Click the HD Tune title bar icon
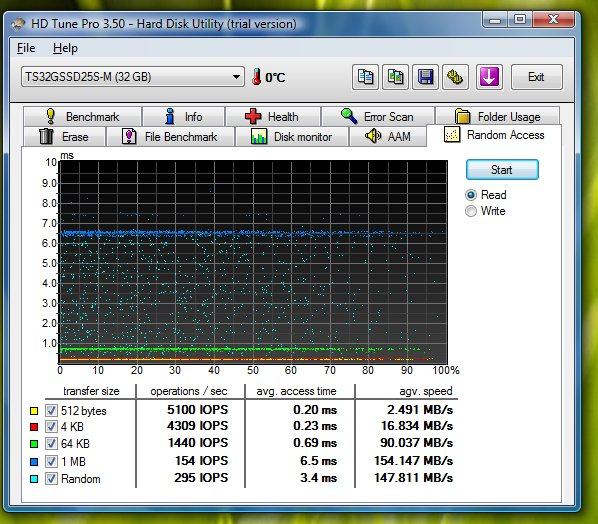 [18, 24]
